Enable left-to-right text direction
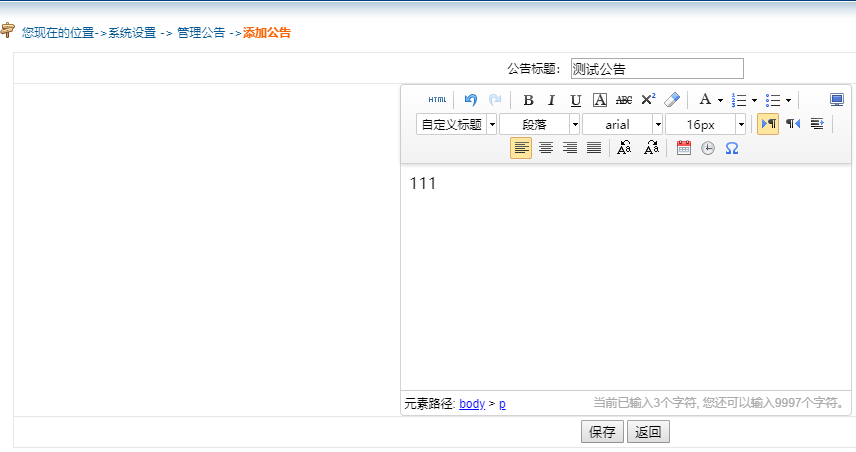The width and height of the screenshot is (856, 452). tap(768, 124)
